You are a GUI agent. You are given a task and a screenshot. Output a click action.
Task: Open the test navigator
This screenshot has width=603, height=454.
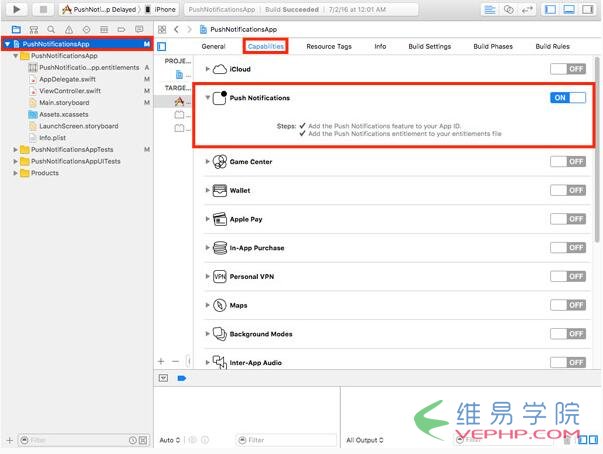point(87,30)
